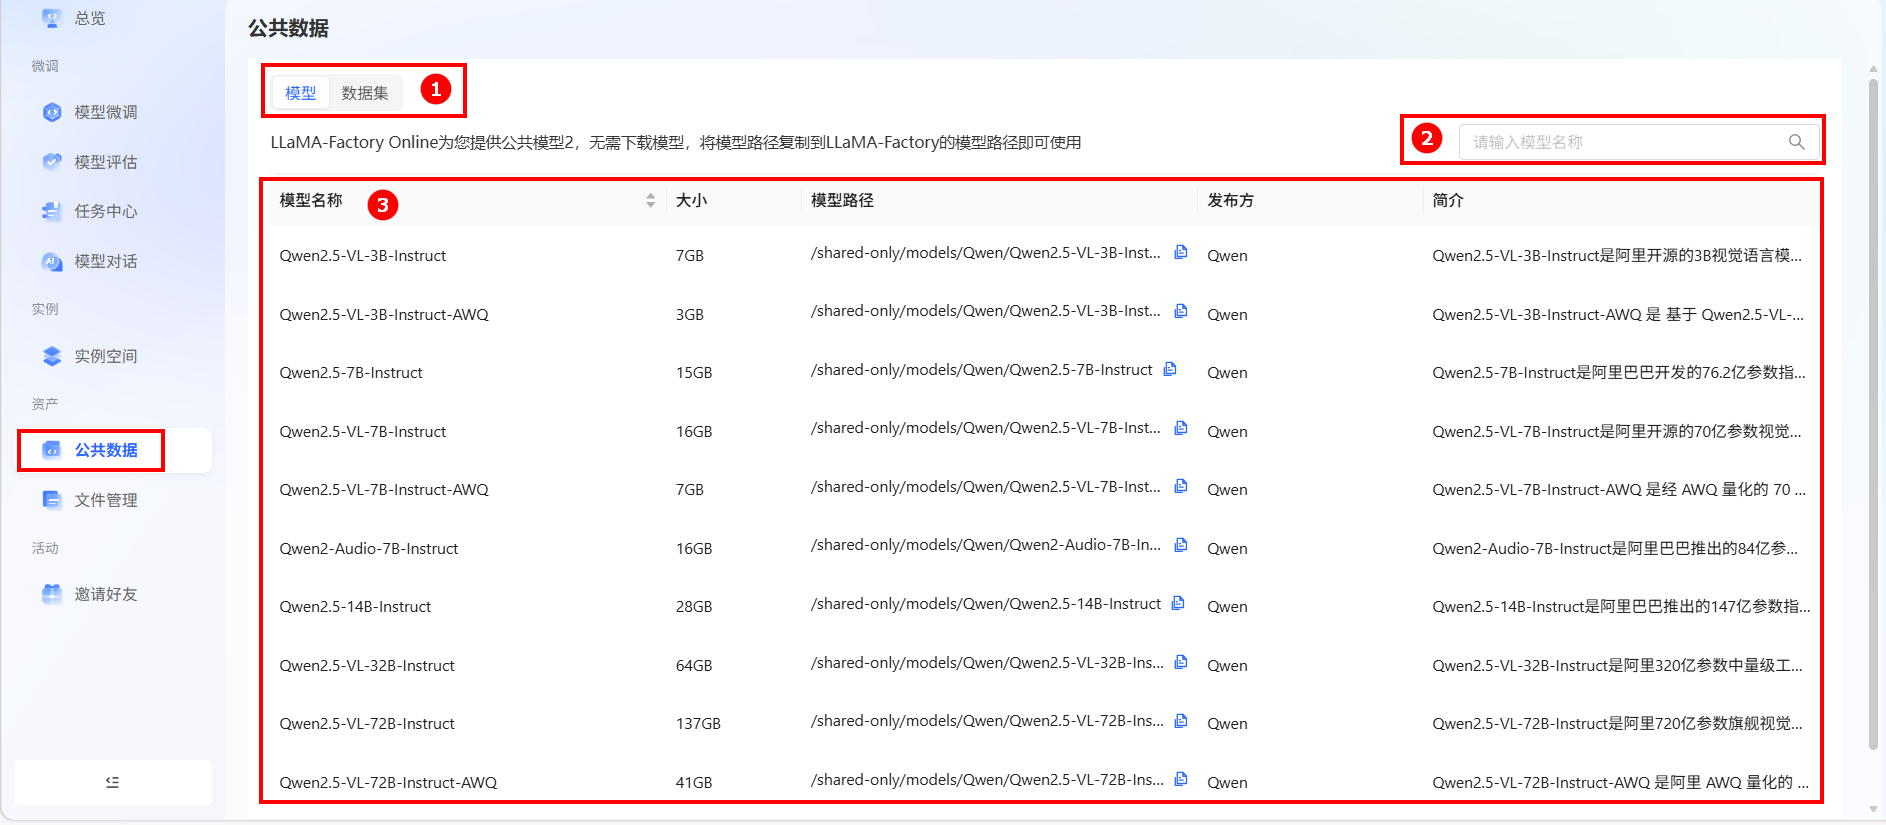
Task: Copy the Qwen2.5-VL-3B-Instruct model path
Action: coord(1180,252)
